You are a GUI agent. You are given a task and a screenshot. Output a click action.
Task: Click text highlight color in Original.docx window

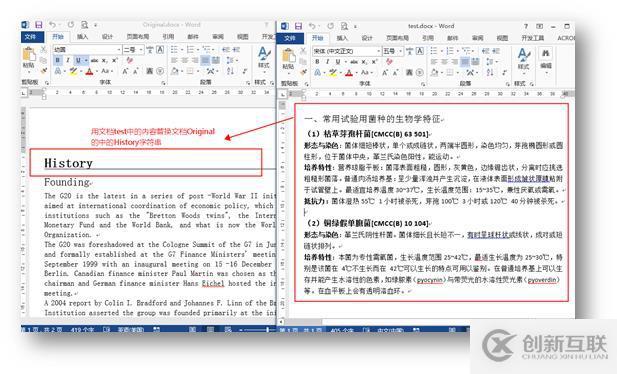[x=73, y=71]
